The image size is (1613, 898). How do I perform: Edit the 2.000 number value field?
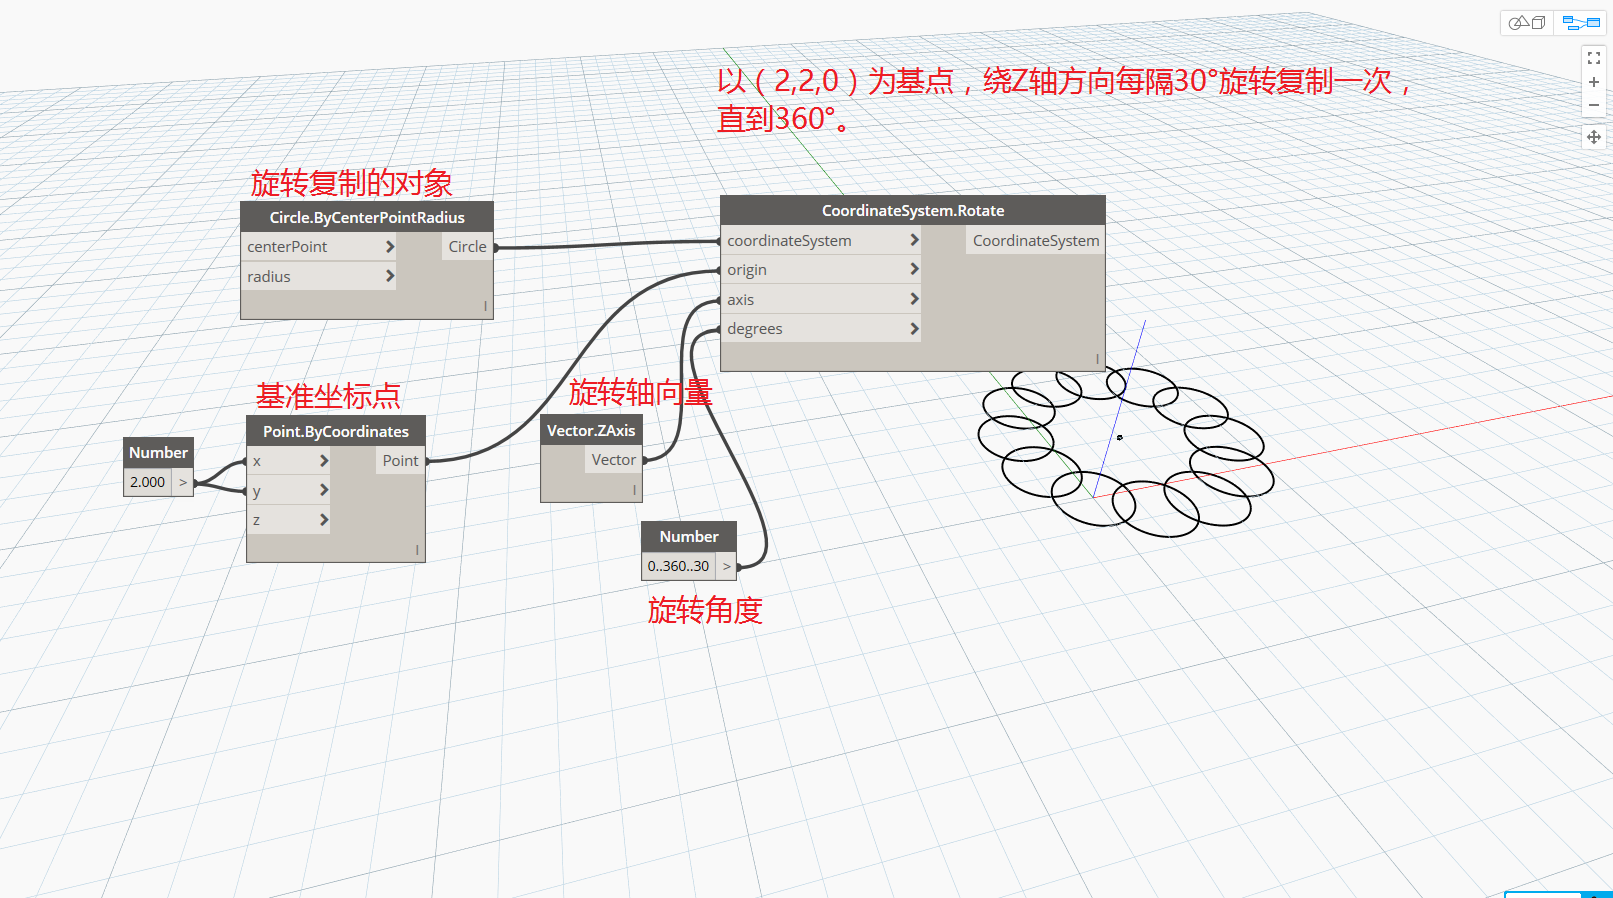click(x=148, y=482)
